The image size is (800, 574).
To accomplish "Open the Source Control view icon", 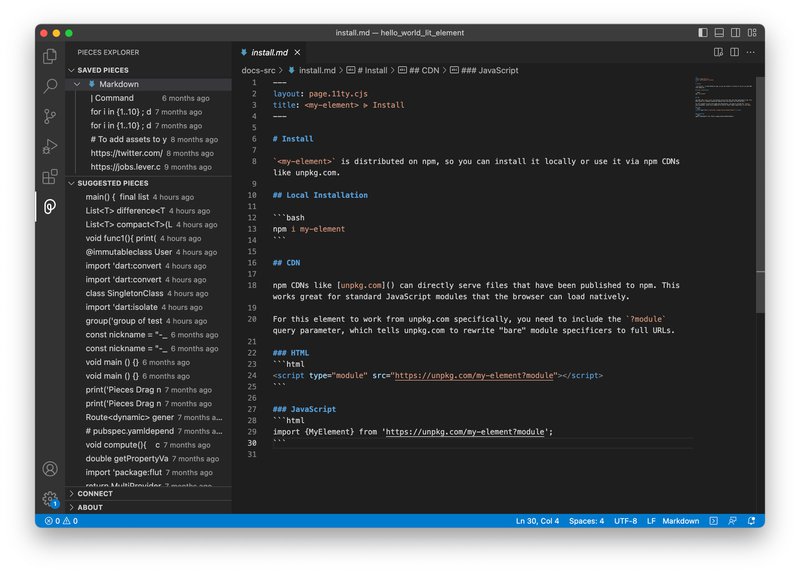I will [49, 116].
